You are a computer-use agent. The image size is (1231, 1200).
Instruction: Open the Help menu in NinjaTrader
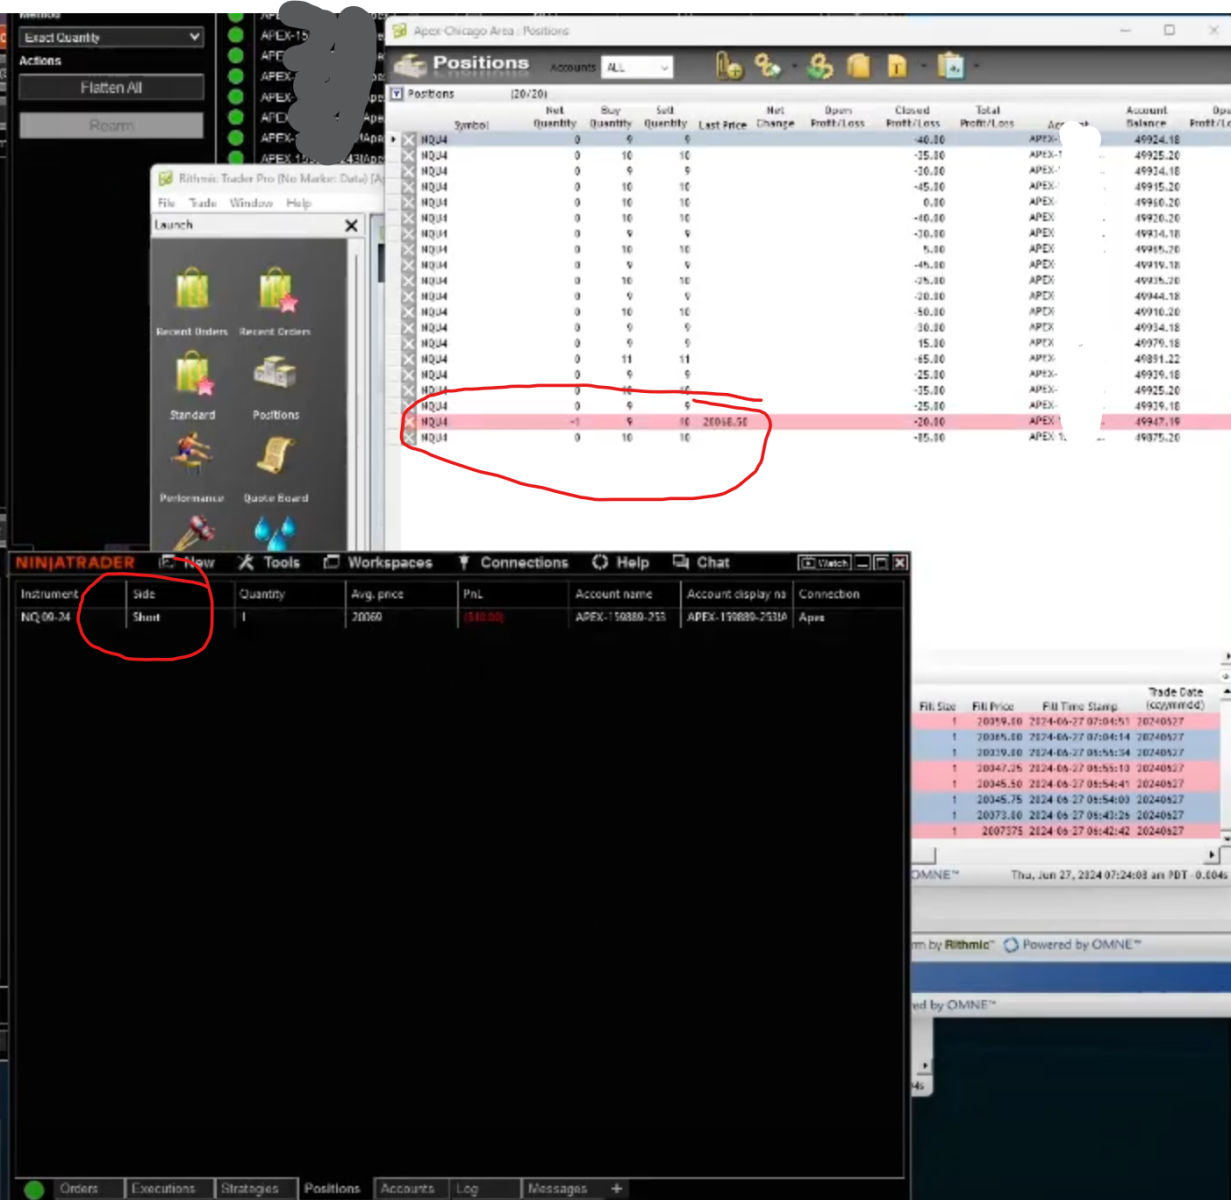(621, 563)
